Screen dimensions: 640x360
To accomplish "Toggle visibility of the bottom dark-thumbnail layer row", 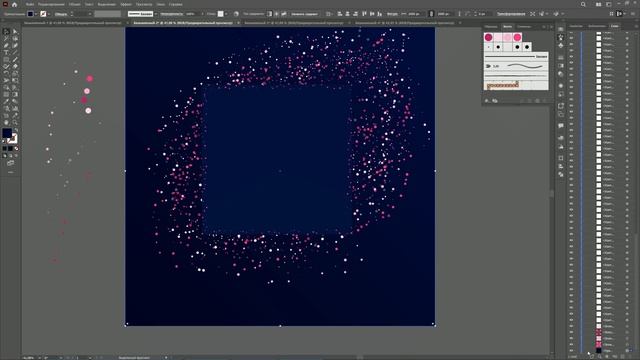I will (571, 351).
